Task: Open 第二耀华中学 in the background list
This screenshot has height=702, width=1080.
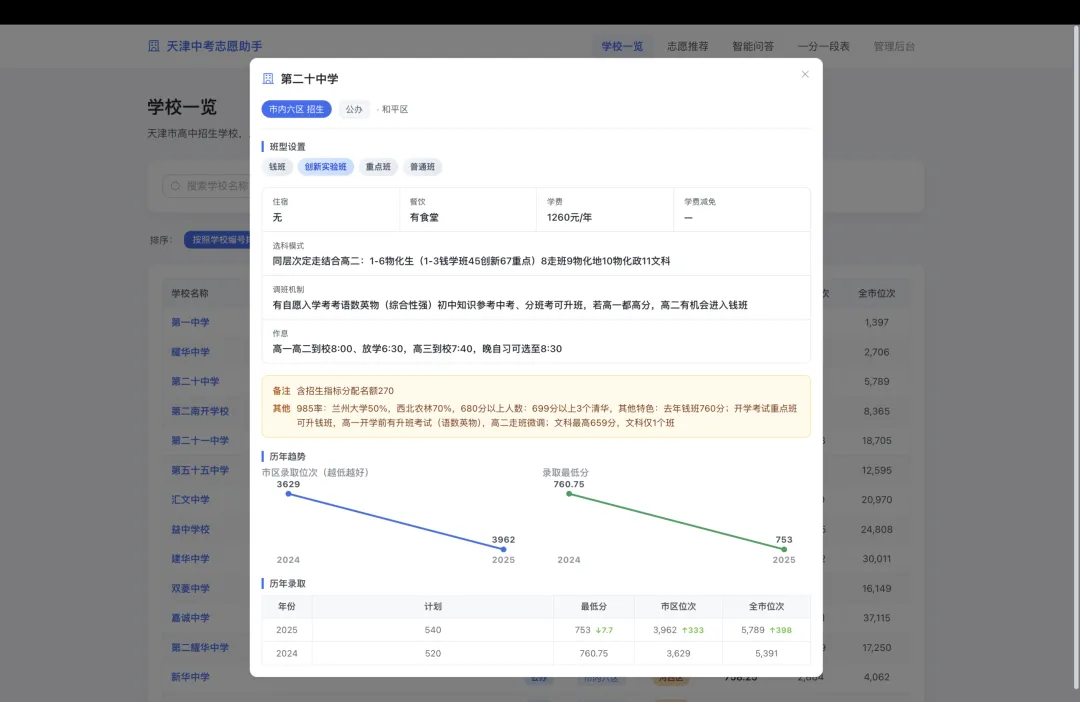Action: pyautogui.click(x=200, y=648)
